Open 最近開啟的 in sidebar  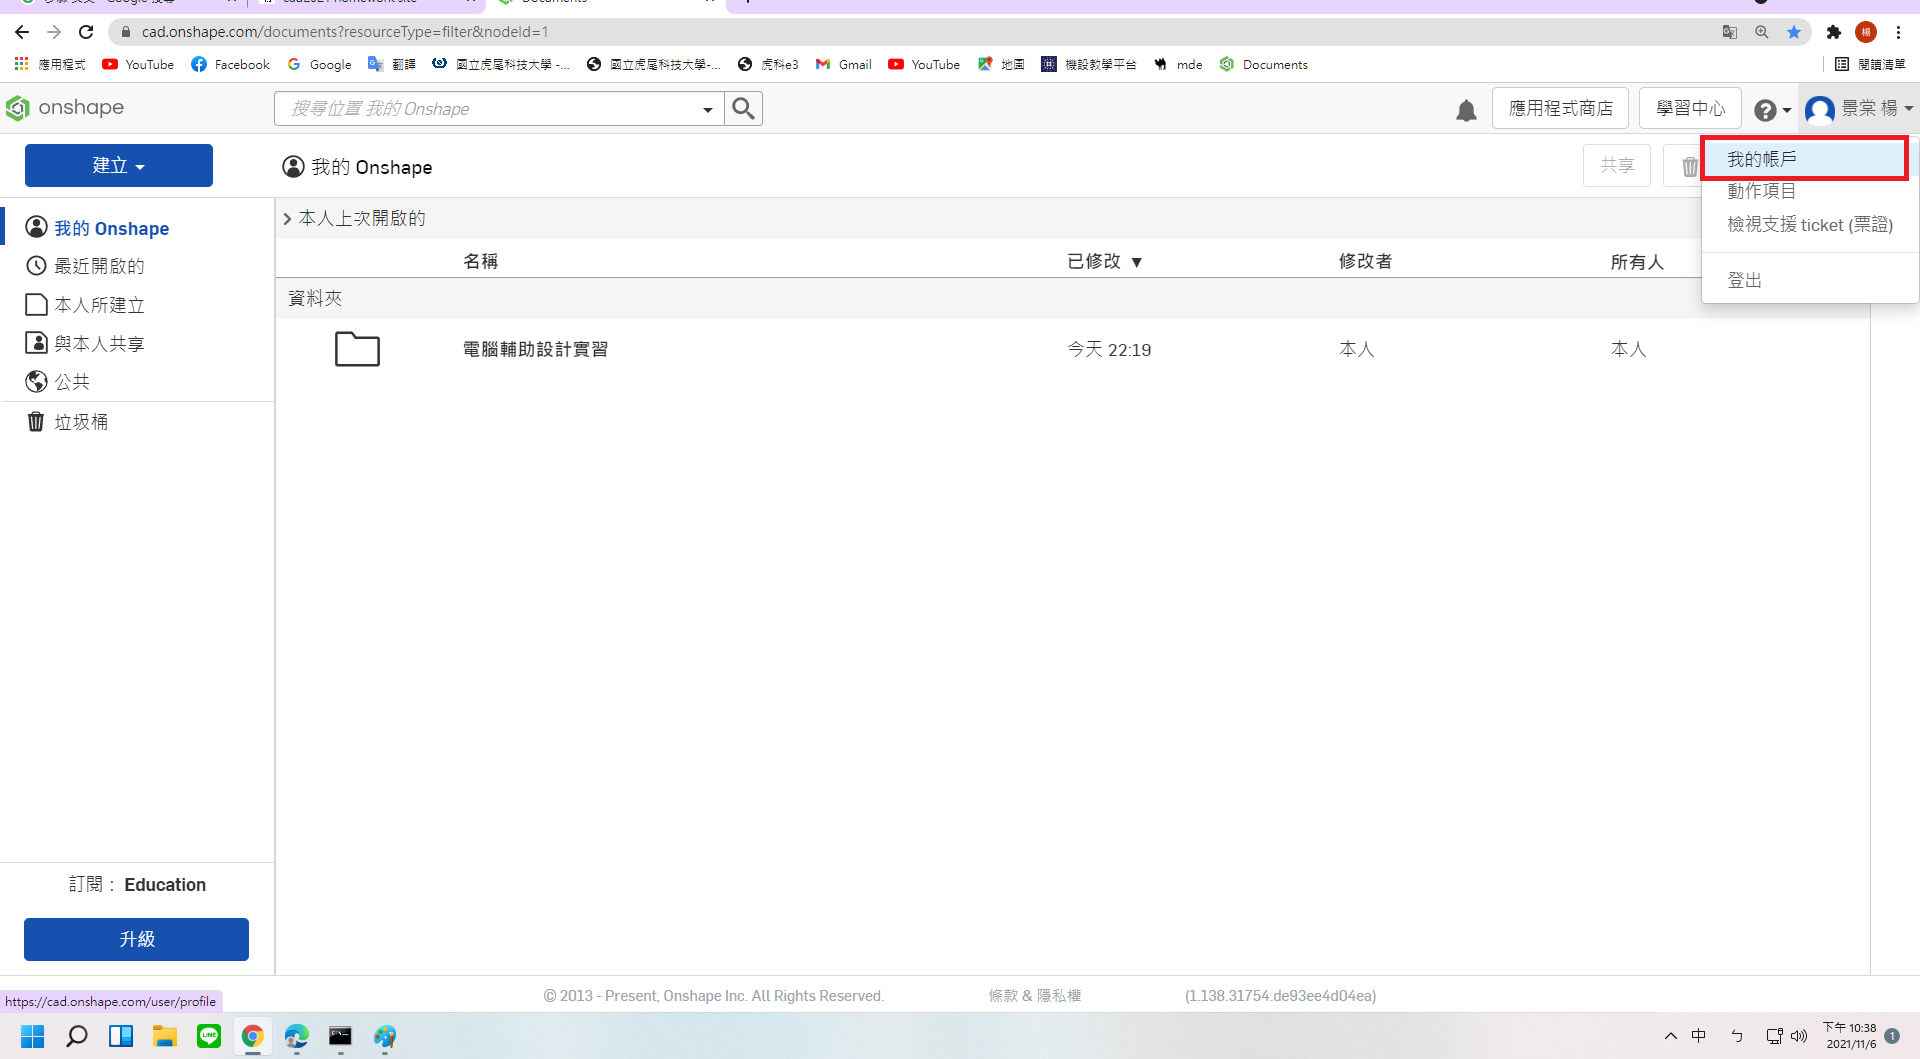(85, 266)
